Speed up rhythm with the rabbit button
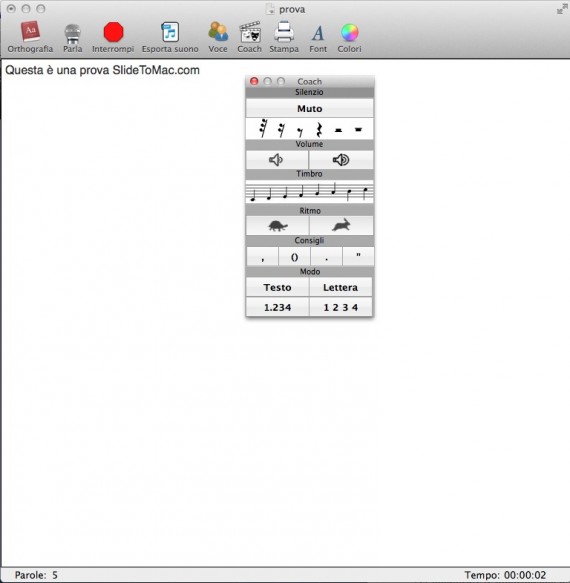 tap(341, 225)
